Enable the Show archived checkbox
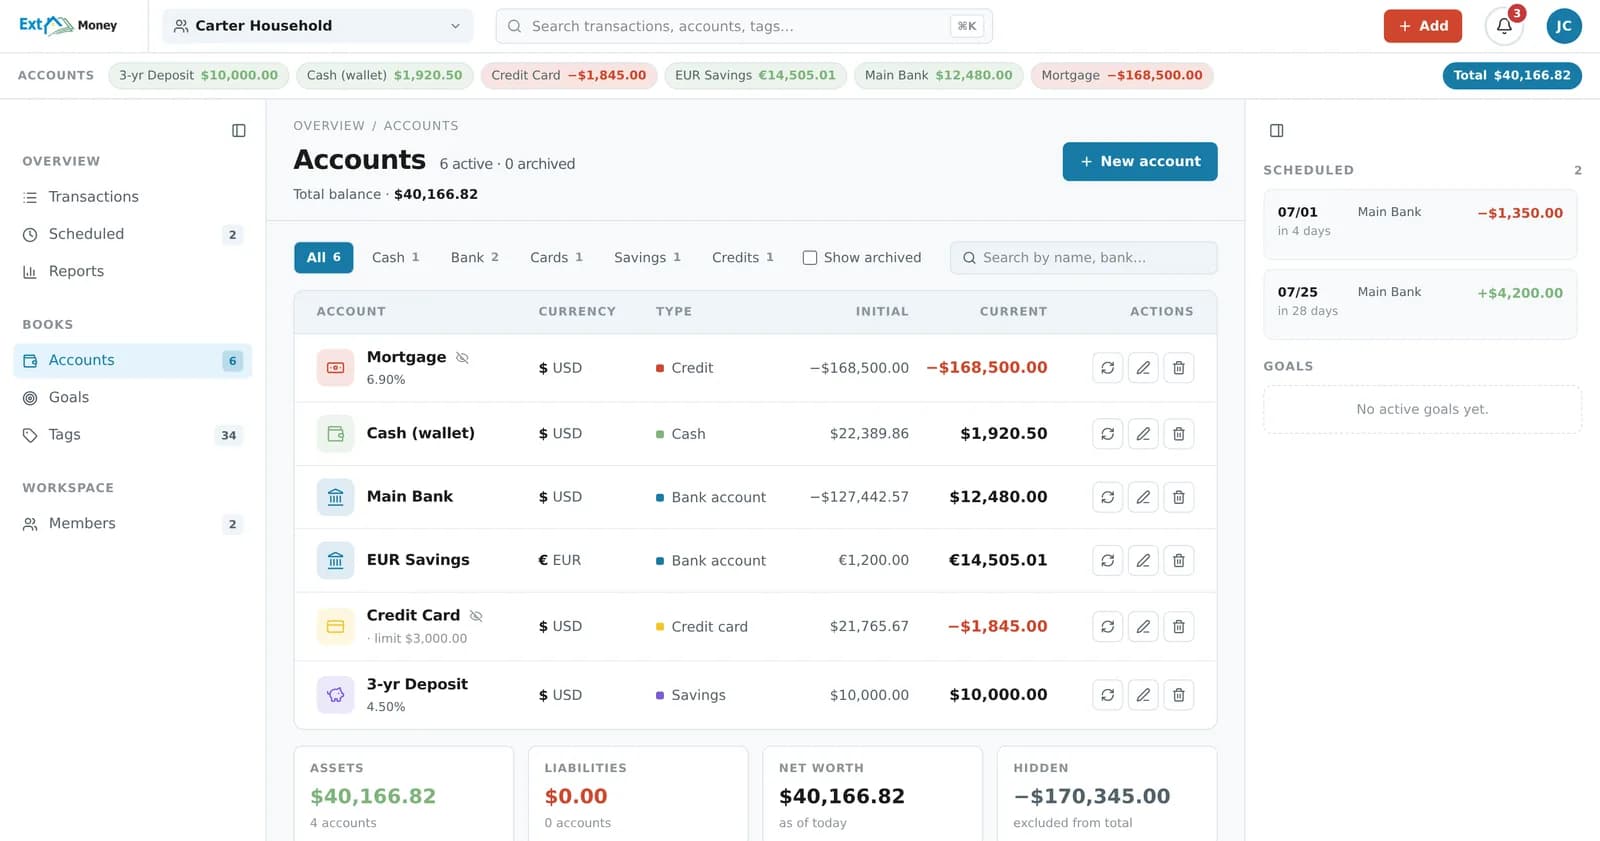This screenshot has width=1600, height=841. tap(810, 258)
